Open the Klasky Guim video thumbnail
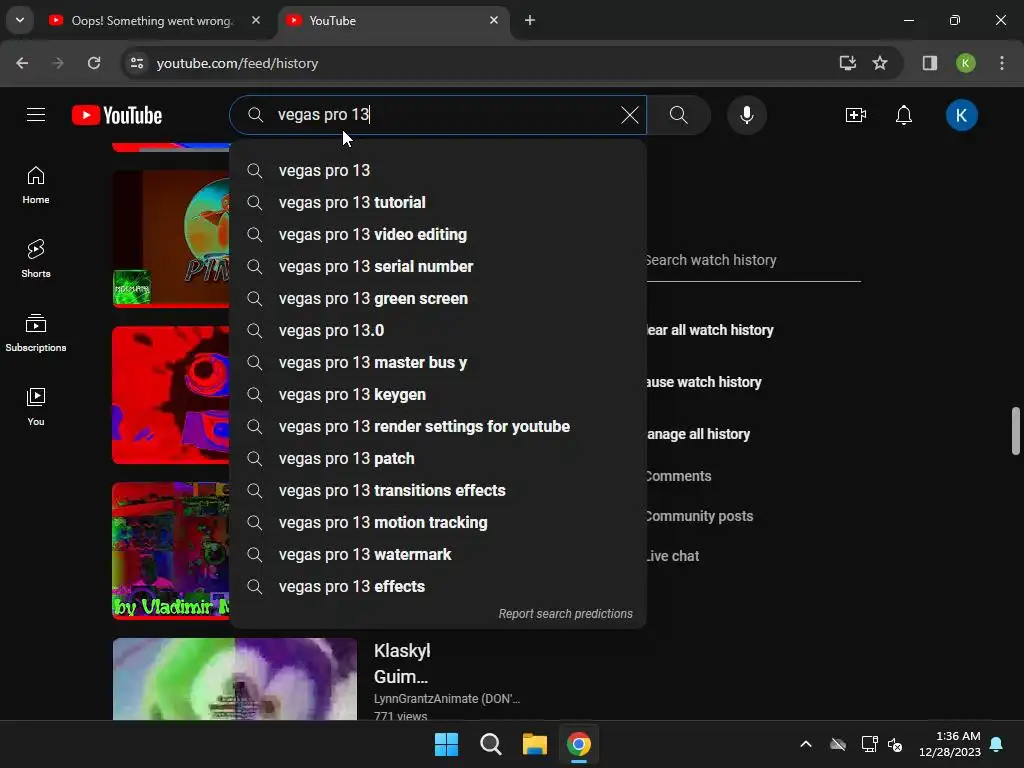This screenshot has height=768, width=1024. pos(234,679)
